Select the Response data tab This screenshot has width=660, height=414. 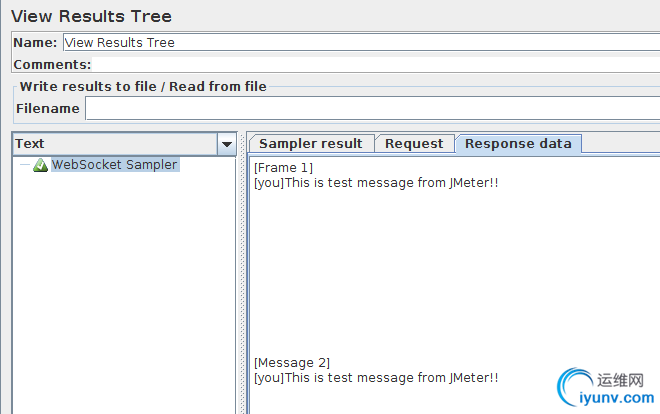click(518, 143)
